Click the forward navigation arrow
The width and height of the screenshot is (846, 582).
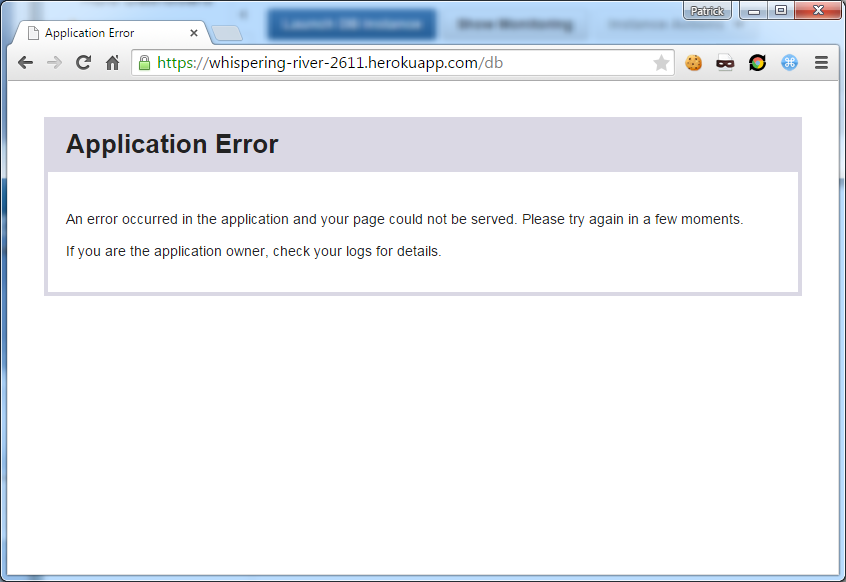pos(54,63)
